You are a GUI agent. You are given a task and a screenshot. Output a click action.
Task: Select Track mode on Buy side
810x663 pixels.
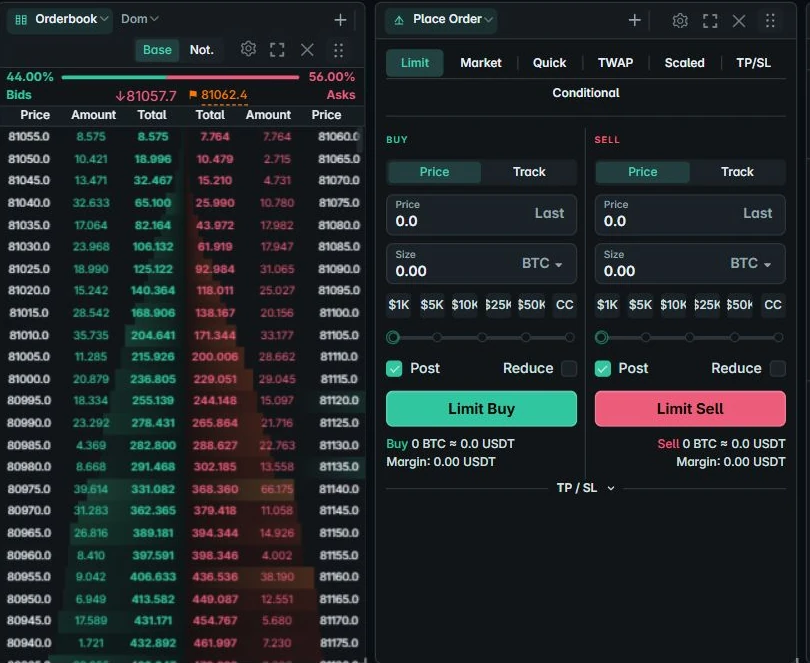pyautogui.click(x=529, y=172)
